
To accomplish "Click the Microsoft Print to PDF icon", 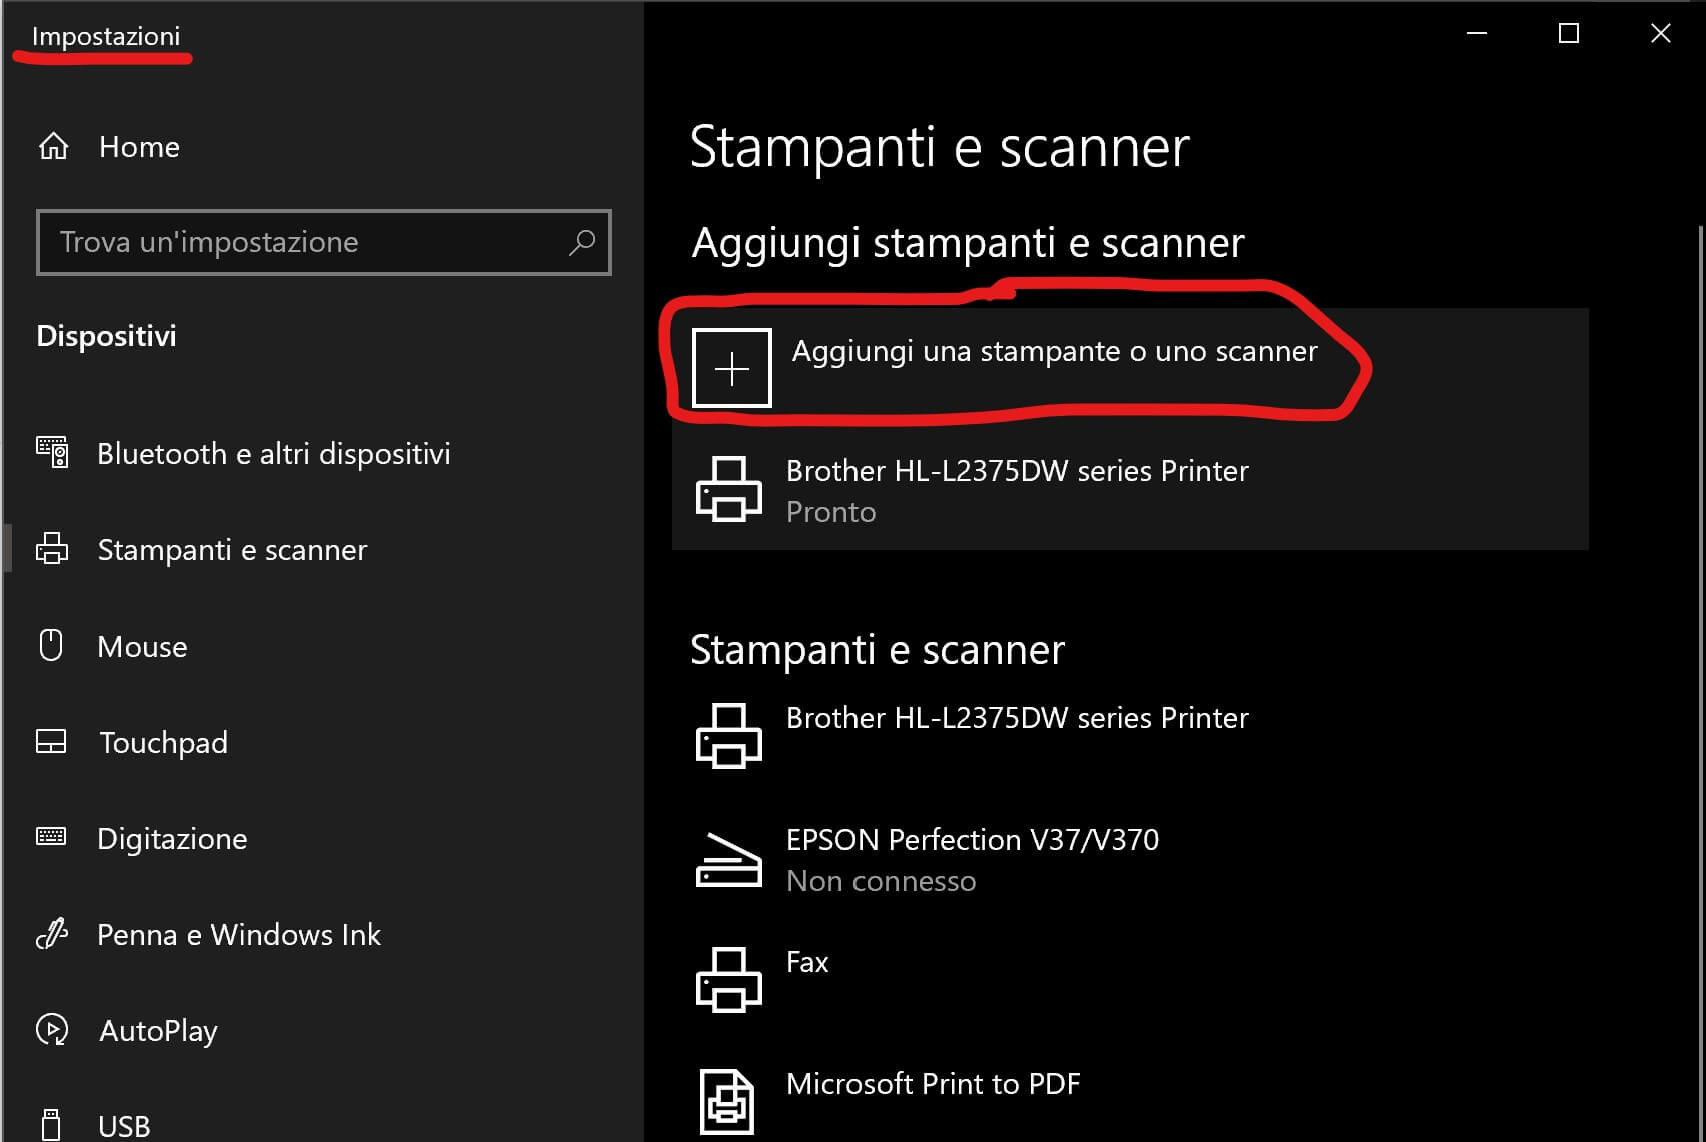I will 727,1101.
